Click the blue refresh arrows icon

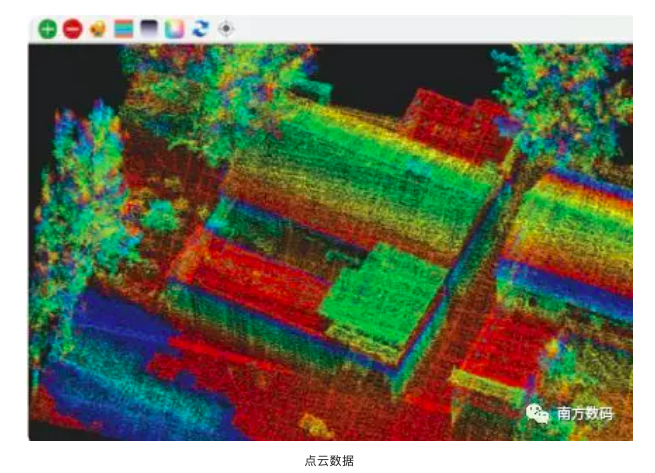(x=200, y=29)
